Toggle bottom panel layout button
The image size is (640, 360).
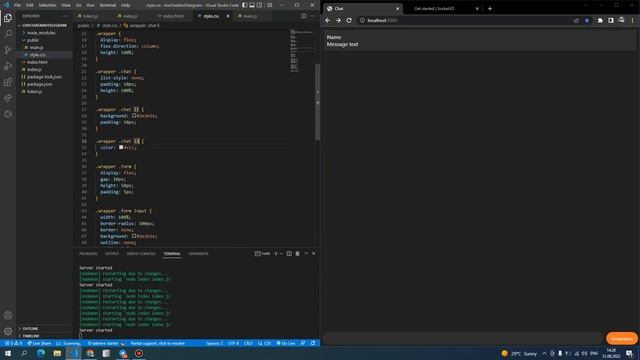252,5
